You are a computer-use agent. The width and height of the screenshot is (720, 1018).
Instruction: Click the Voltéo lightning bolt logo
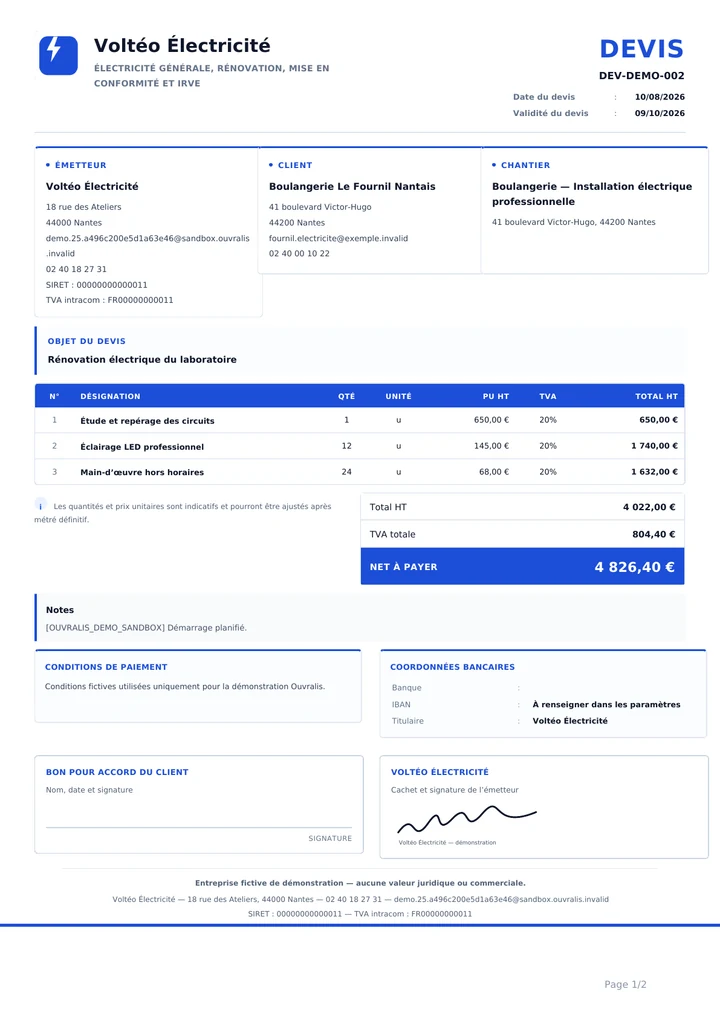pos(58,55)
